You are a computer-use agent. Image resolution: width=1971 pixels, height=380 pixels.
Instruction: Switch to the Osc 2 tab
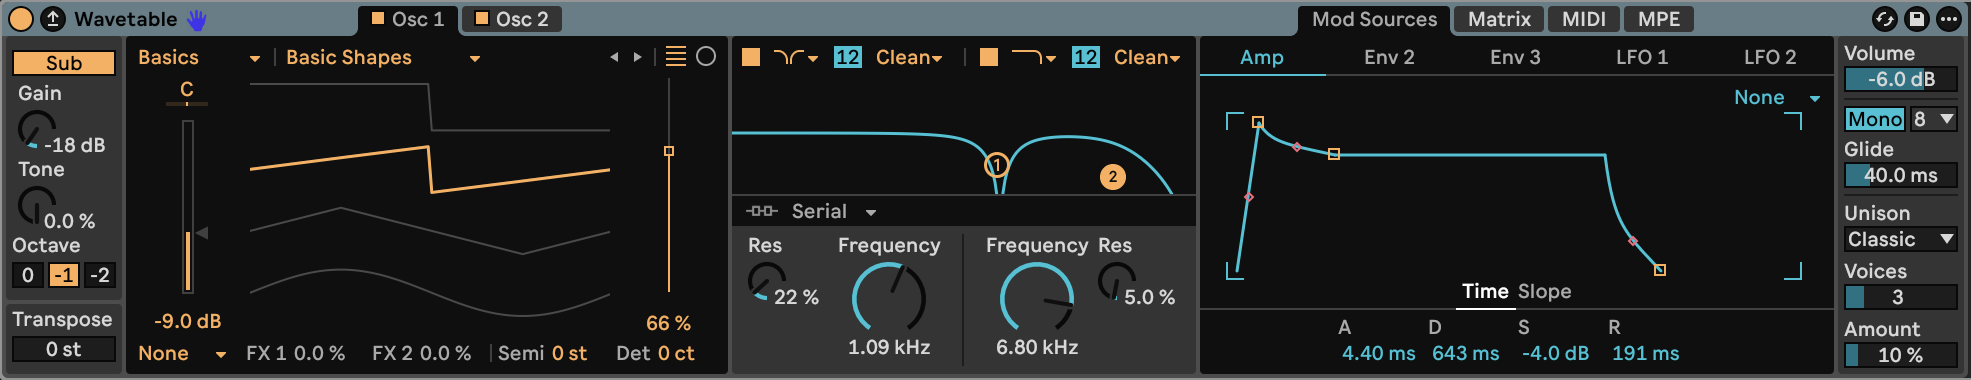(x=512, y=19)
